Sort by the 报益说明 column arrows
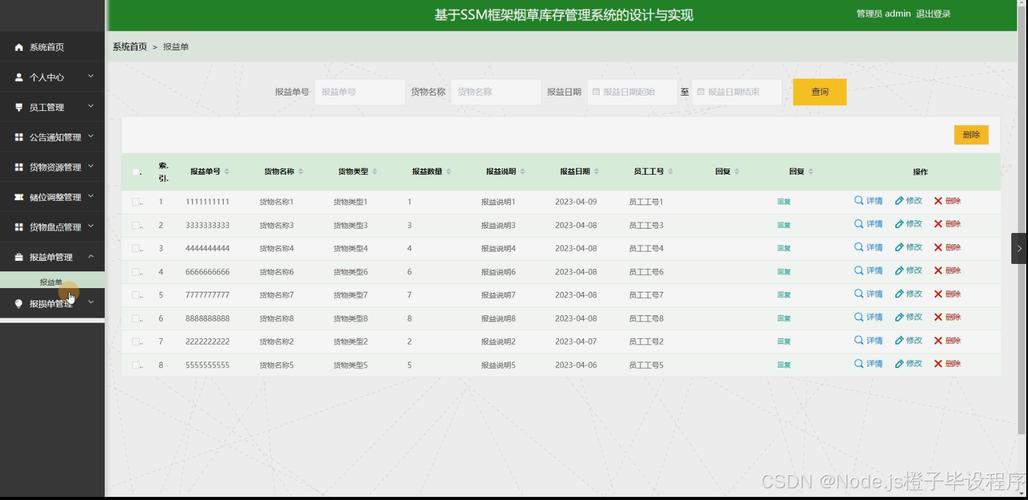The height and width of the screenshot is (500, 1028). [523, 172]
